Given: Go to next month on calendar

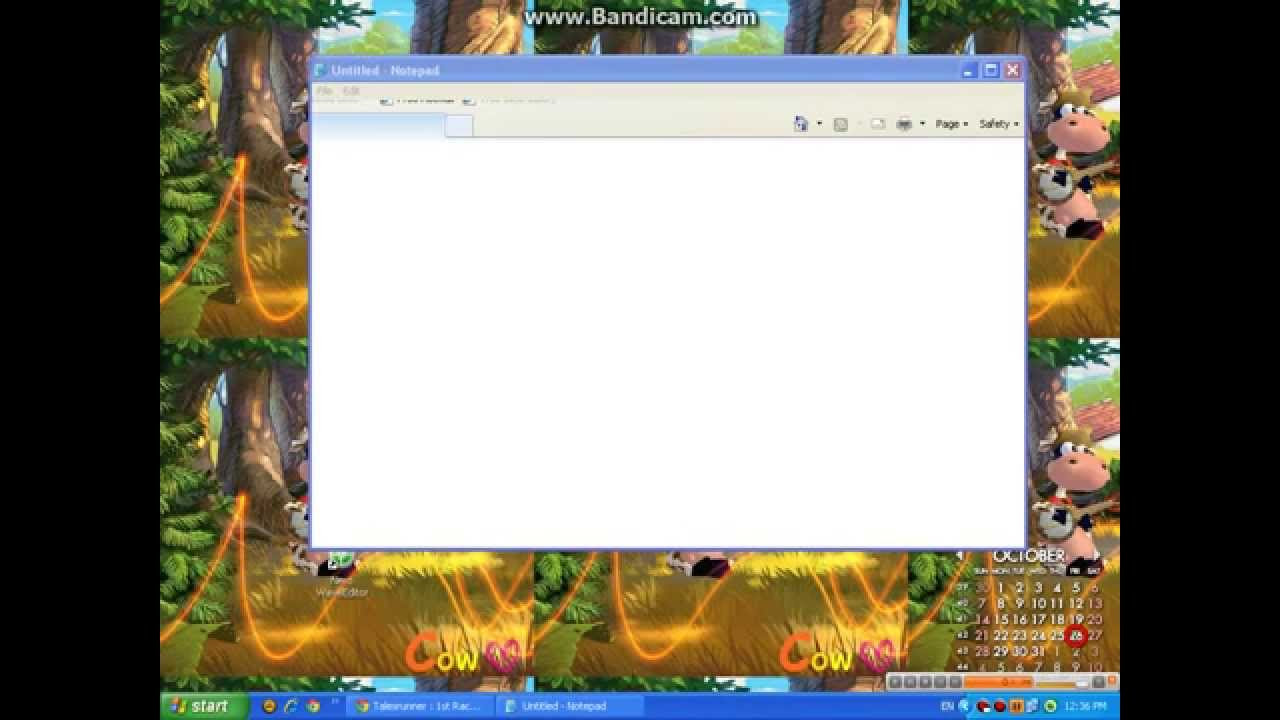Looking at the screenshot, I should pyautogui.click(x=1097, y=555).
